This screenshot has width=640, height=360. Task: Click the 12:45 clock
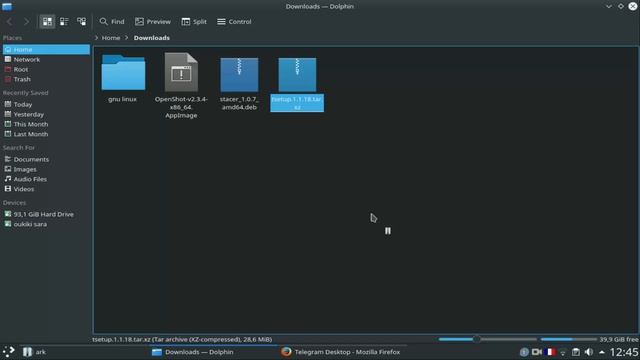click(x=624, y=352)
